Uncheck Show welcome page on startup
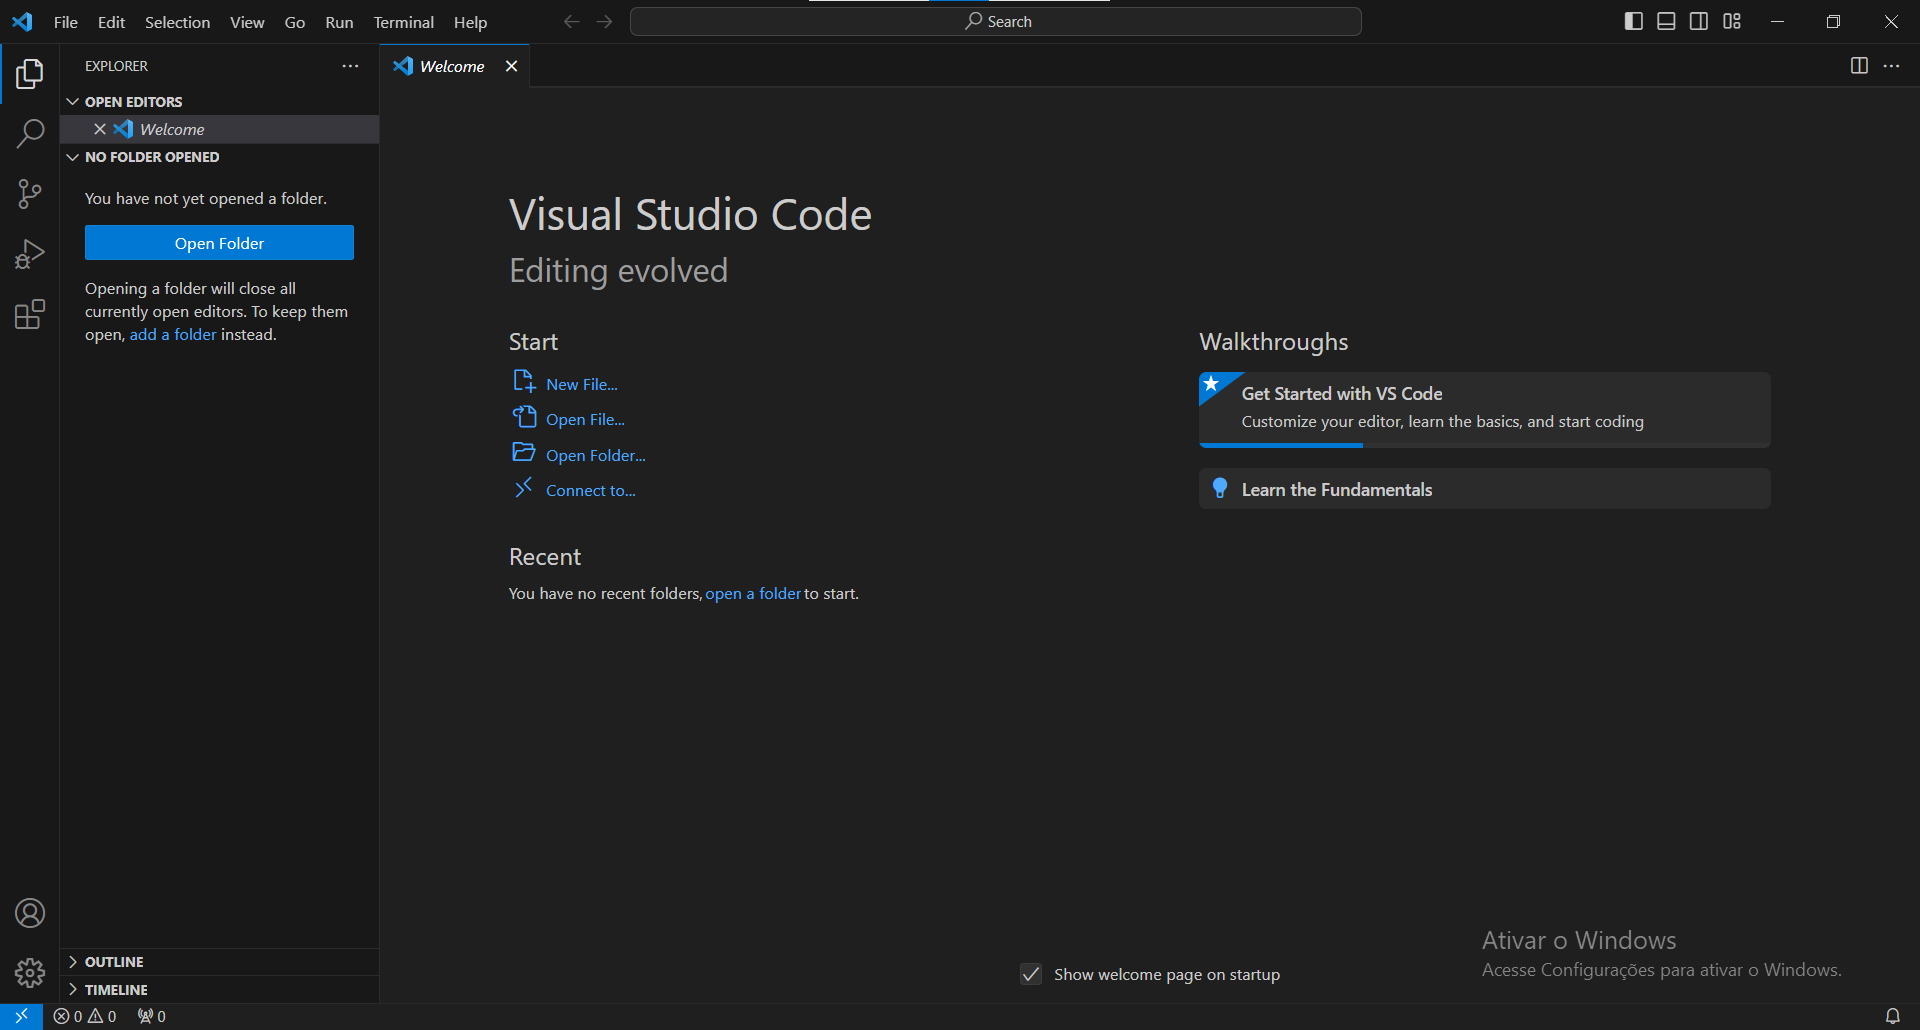The image size is (1920, 1030). coord(1031,974)
